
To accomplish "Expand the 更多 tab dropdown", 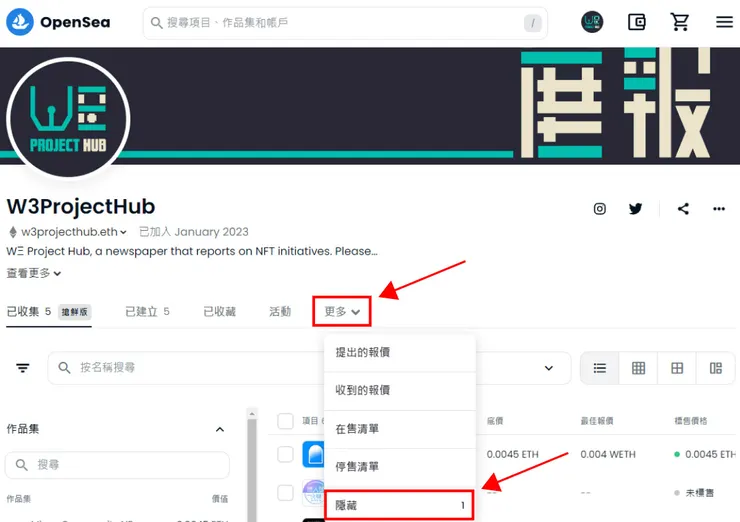I will (342, 312).
